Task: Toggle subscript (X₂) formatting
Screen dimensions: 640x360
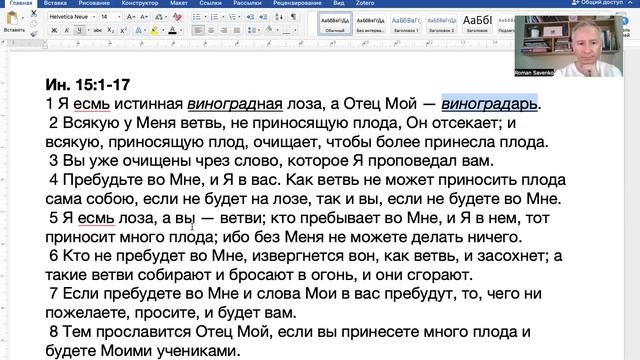Action: [x=111, y=30]
